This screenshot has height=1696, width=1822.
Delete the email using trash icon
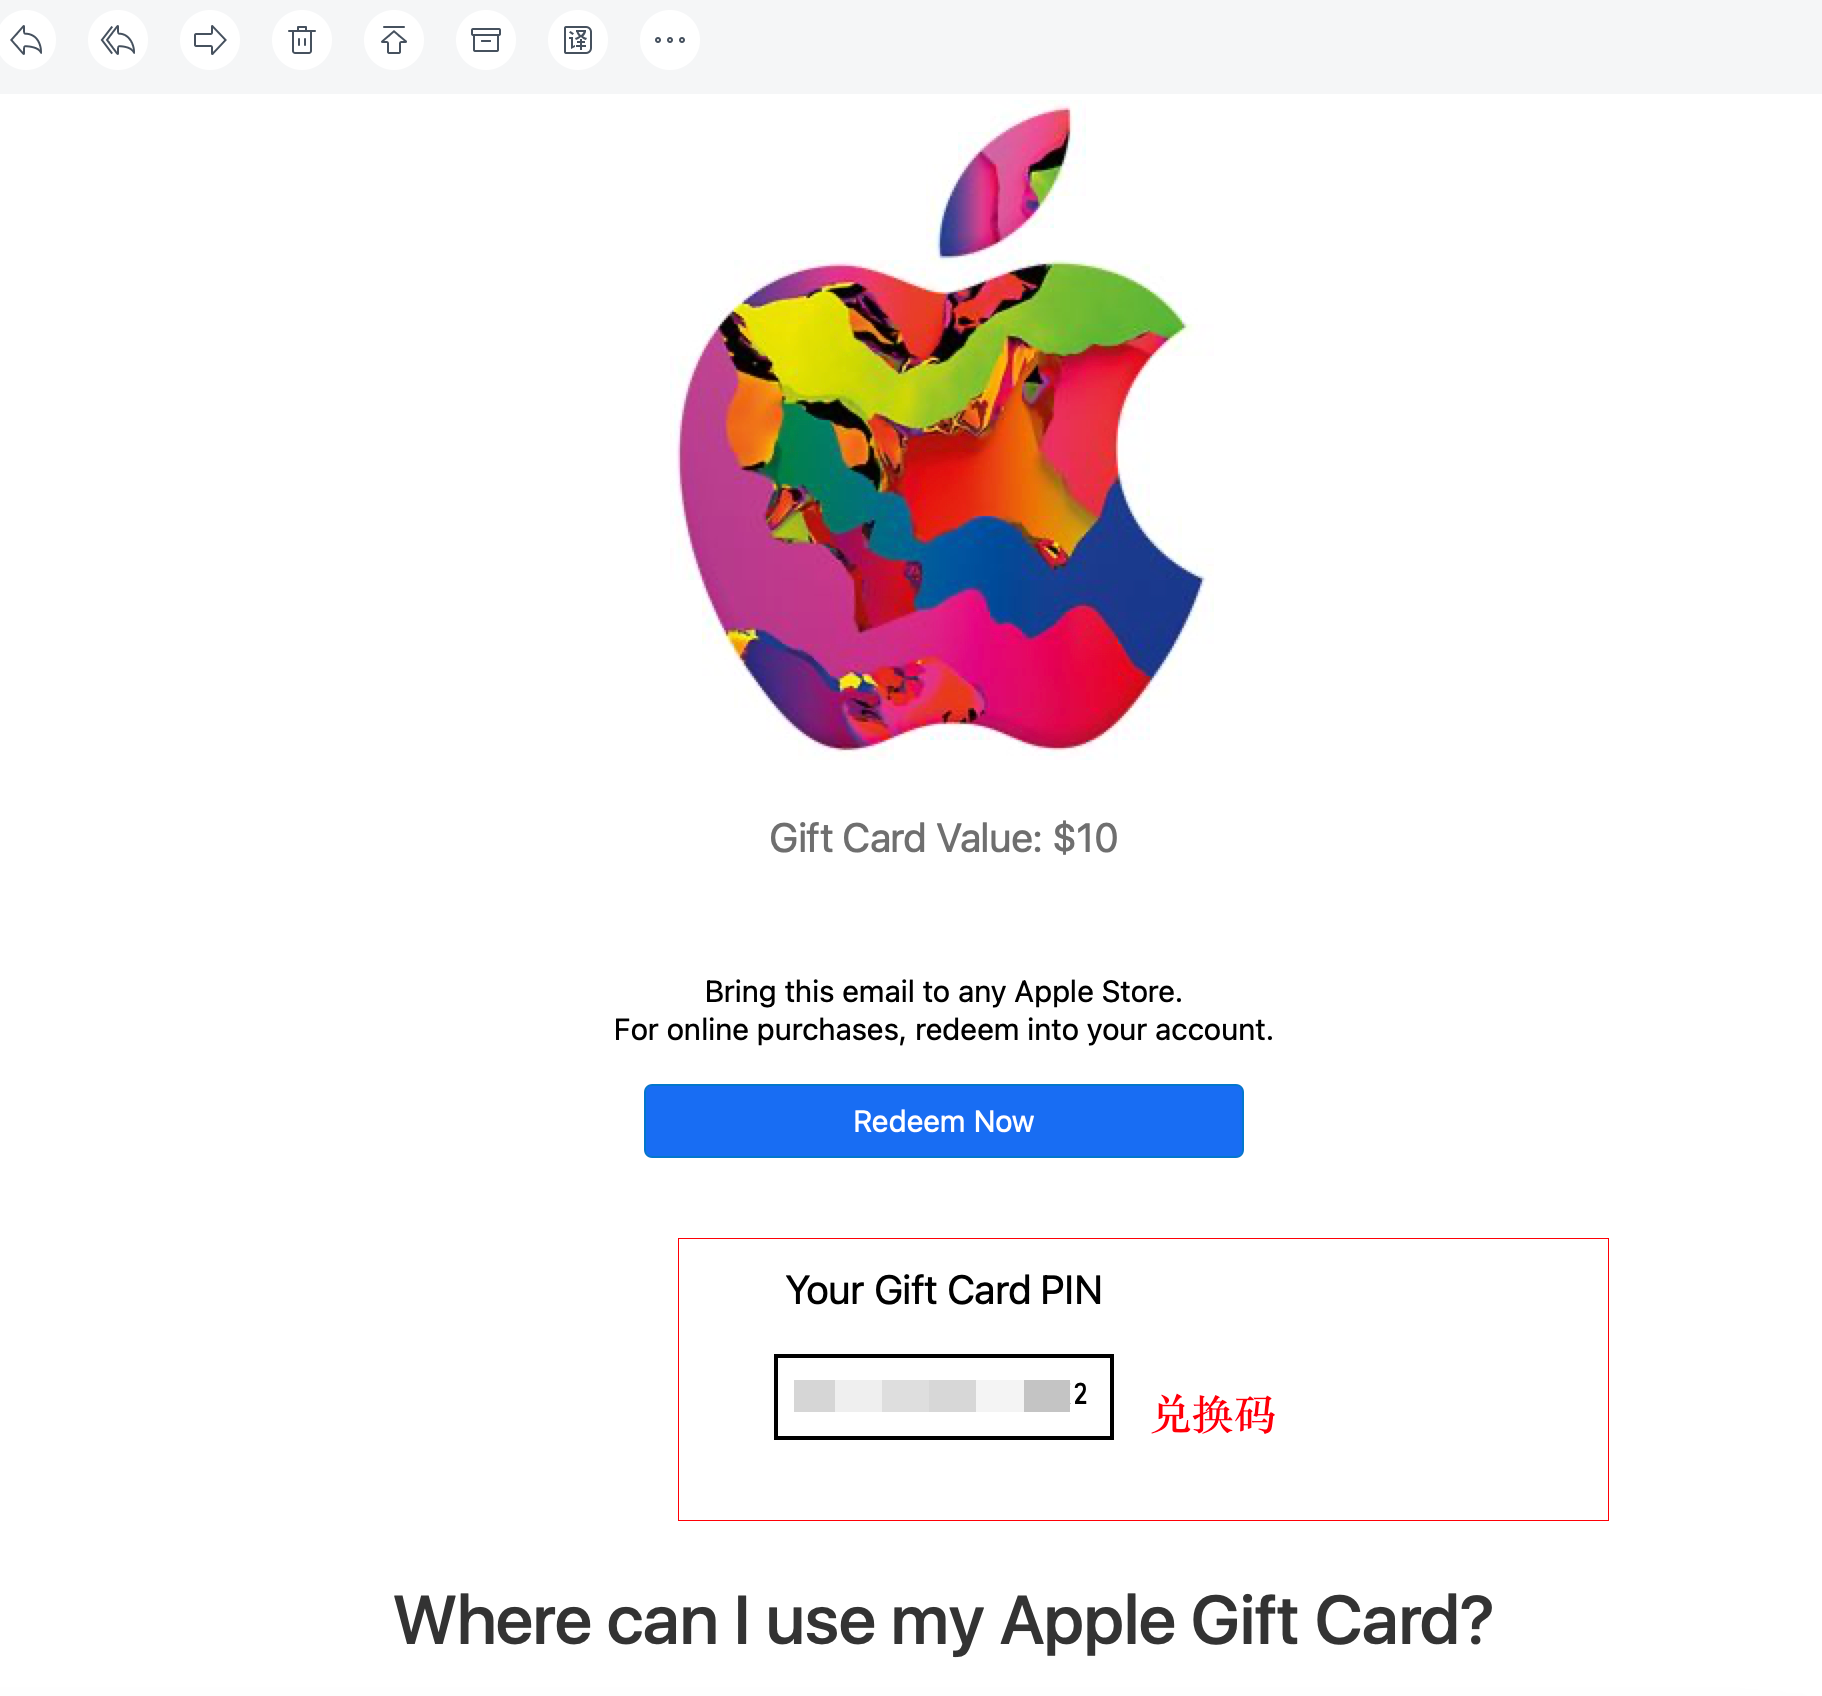302,40
